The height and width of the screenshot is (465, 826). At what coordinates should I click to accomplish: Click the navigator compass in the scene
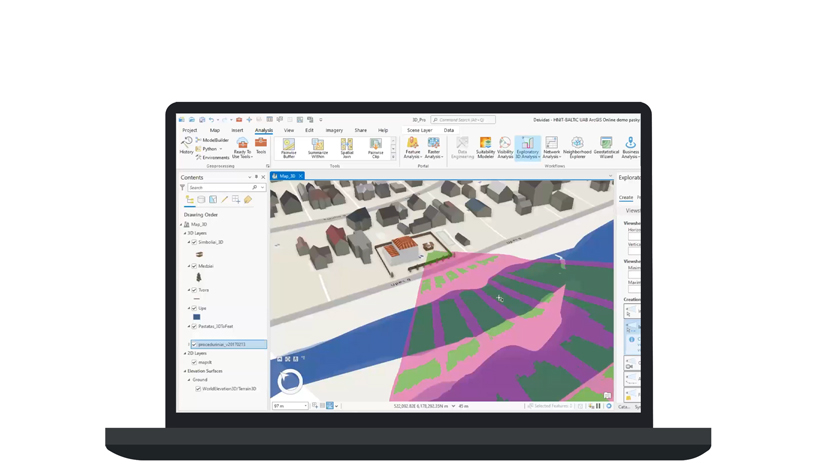(x=289, y=381)
